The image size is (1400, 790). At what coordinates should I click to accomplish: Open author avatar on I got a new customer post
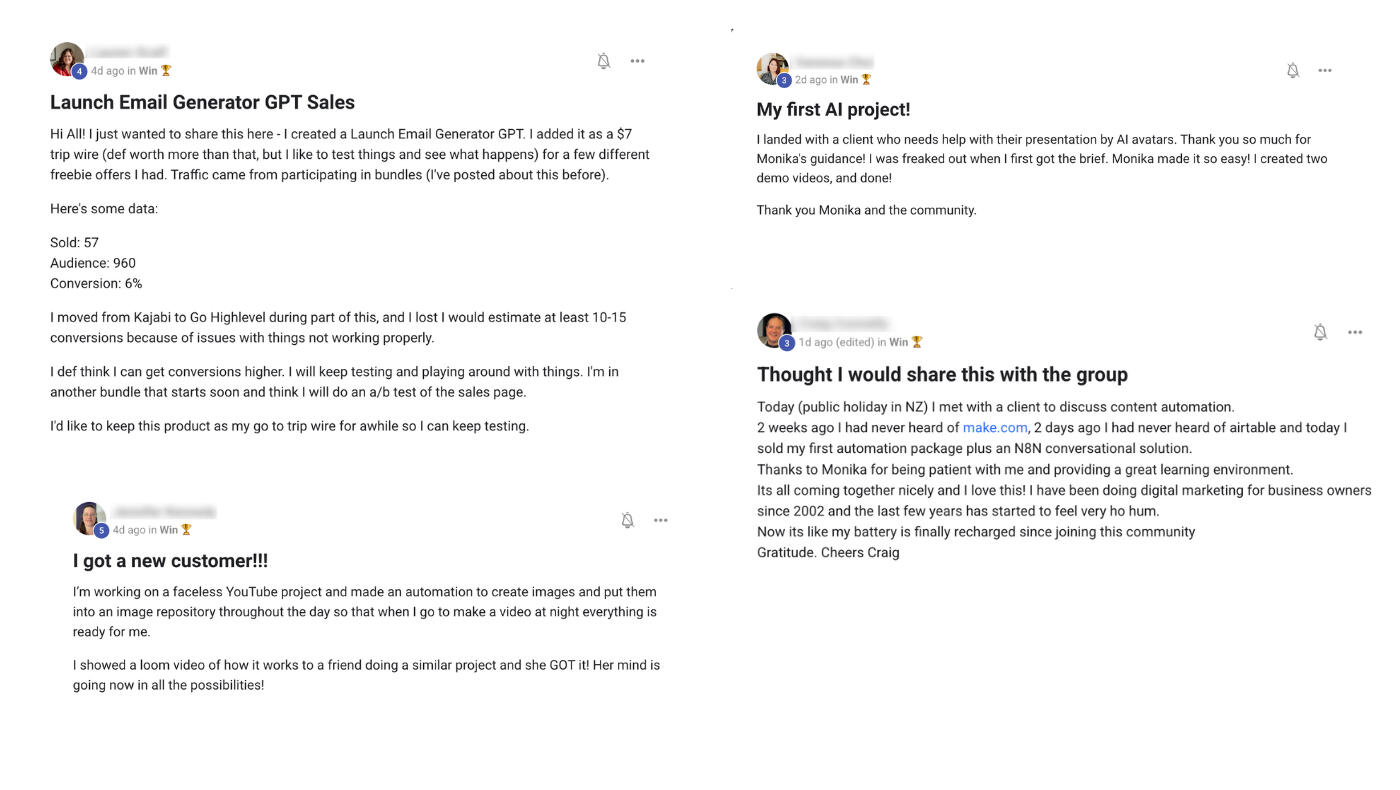point(89,518)
